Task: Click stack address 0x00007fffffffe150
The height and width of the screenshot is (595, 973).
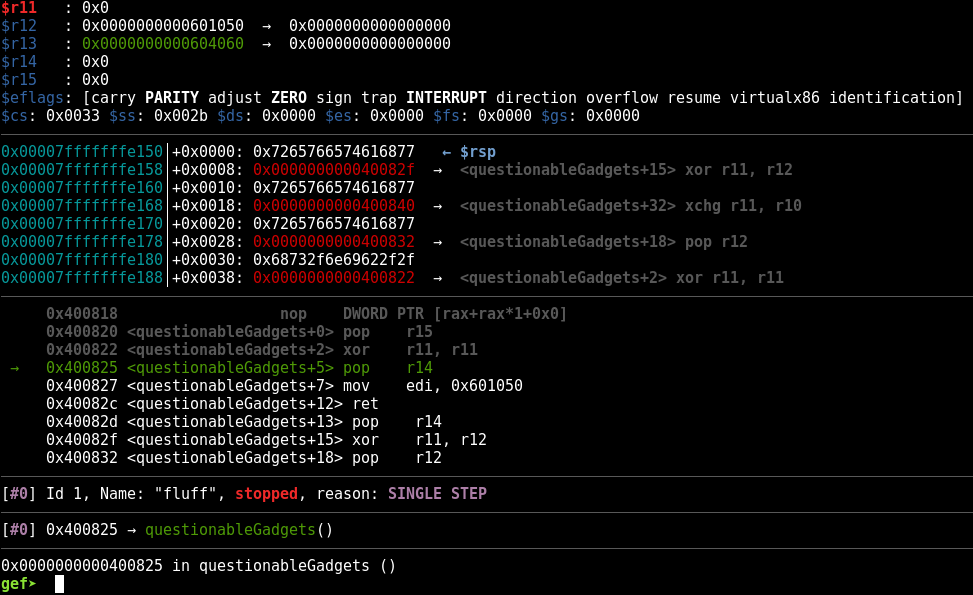Action: coord(82,151)
